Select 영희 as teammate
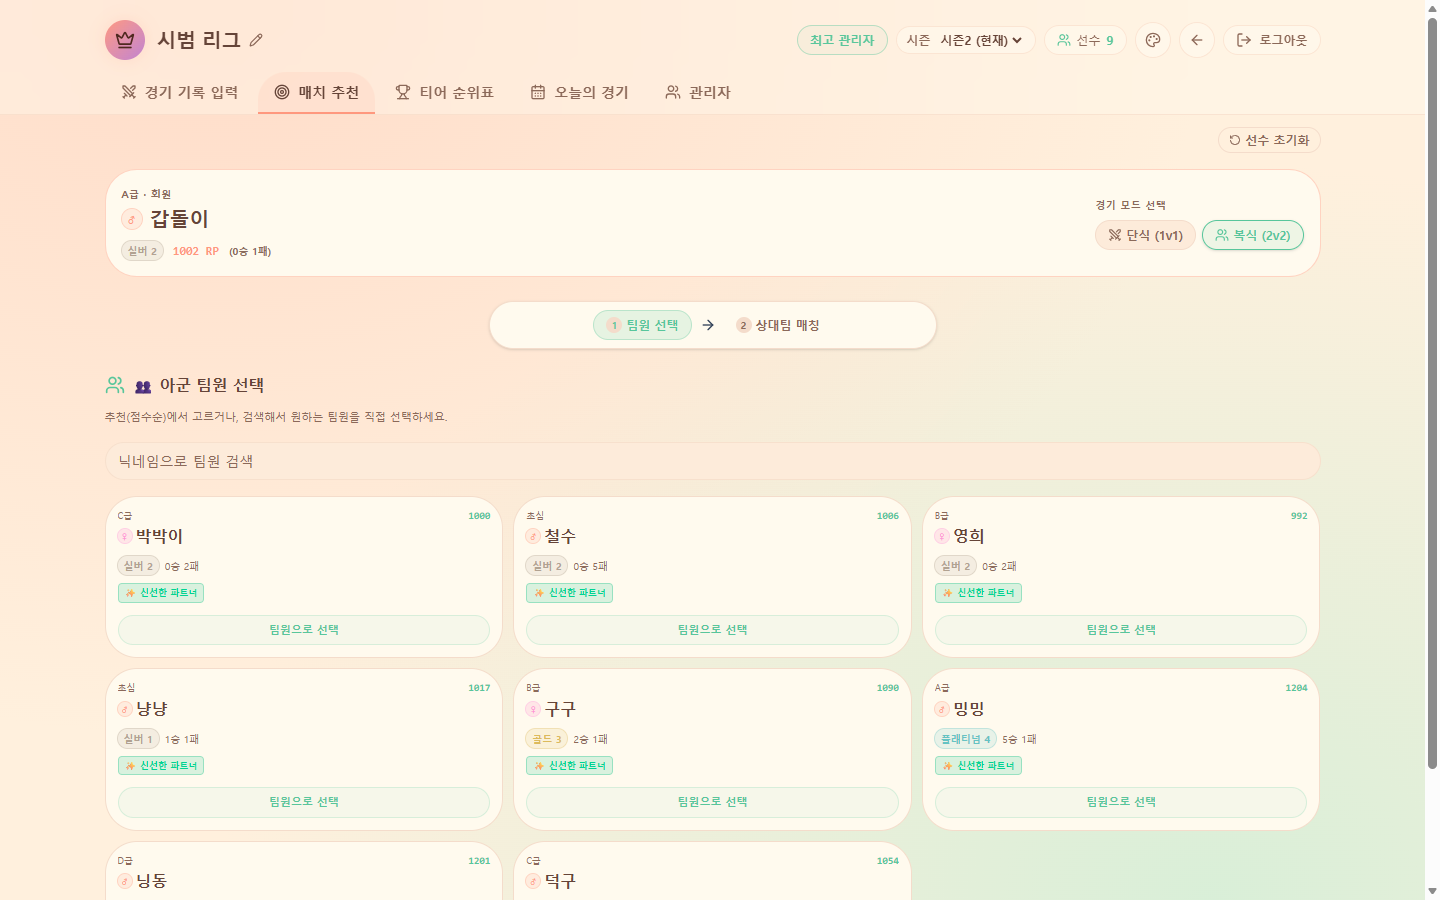 [x=1121, y=630]
